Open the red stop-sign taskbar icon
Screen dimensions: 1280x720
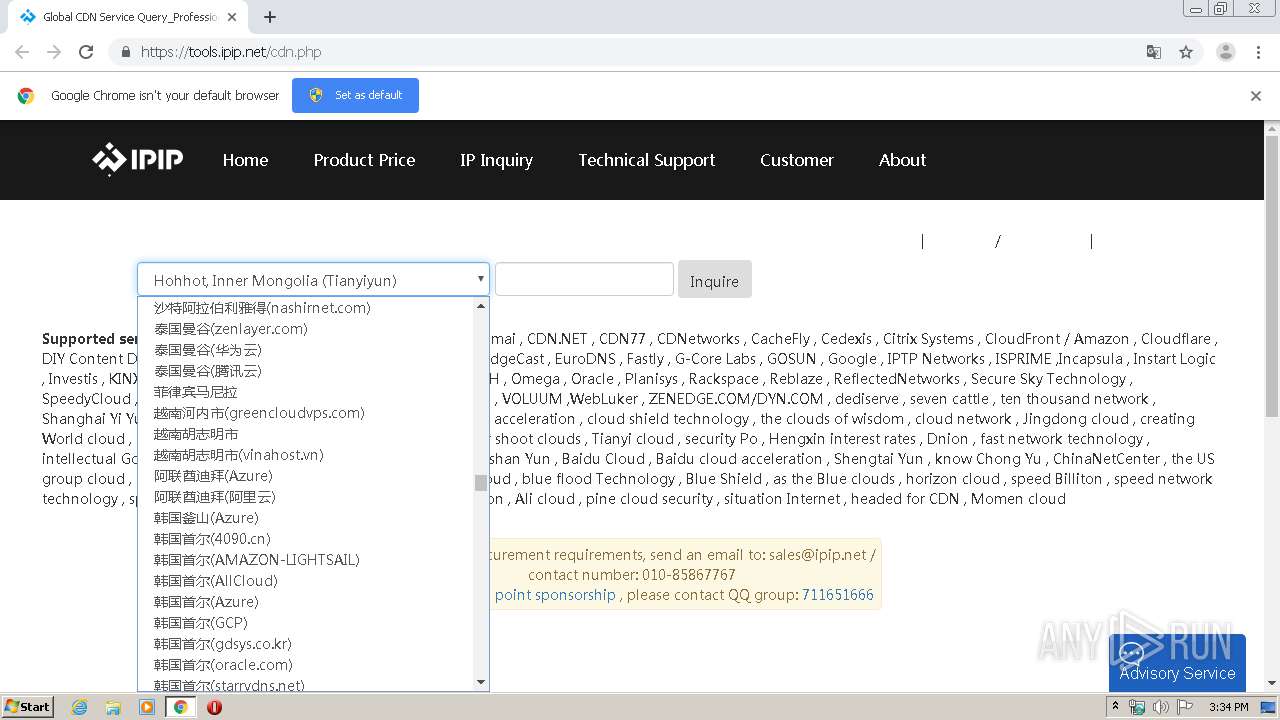tap(214, 707)
